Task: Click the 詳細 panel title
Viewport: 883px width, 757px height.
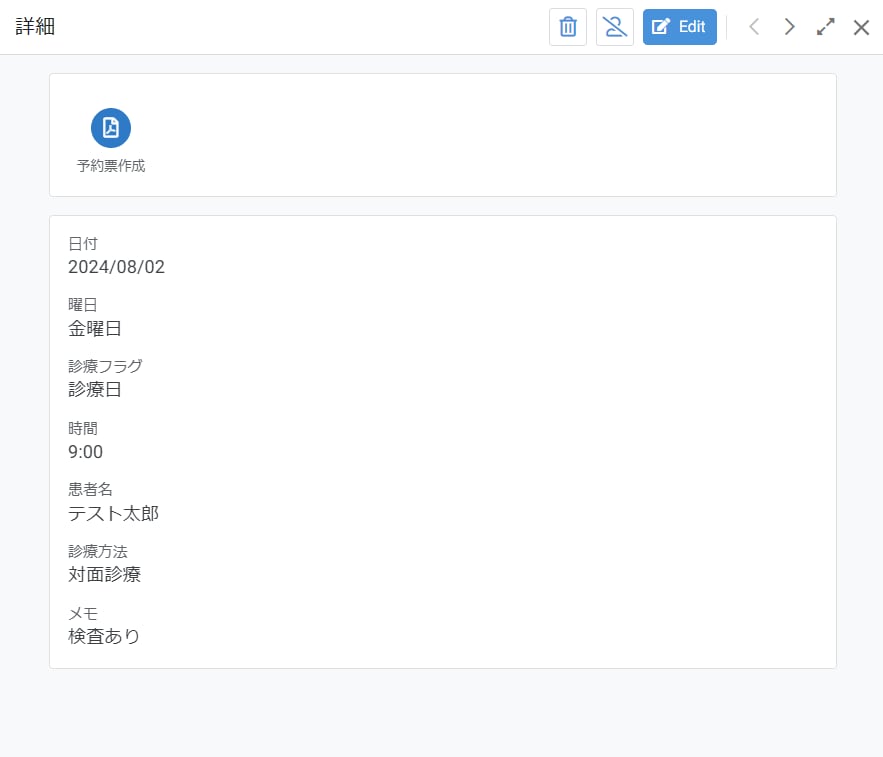Action: click(x=35, y=26)
